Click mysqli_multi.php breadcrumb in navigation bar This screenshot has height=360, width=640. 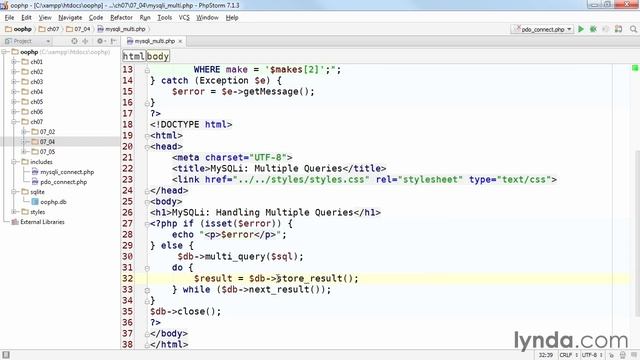tap(122, 29)
